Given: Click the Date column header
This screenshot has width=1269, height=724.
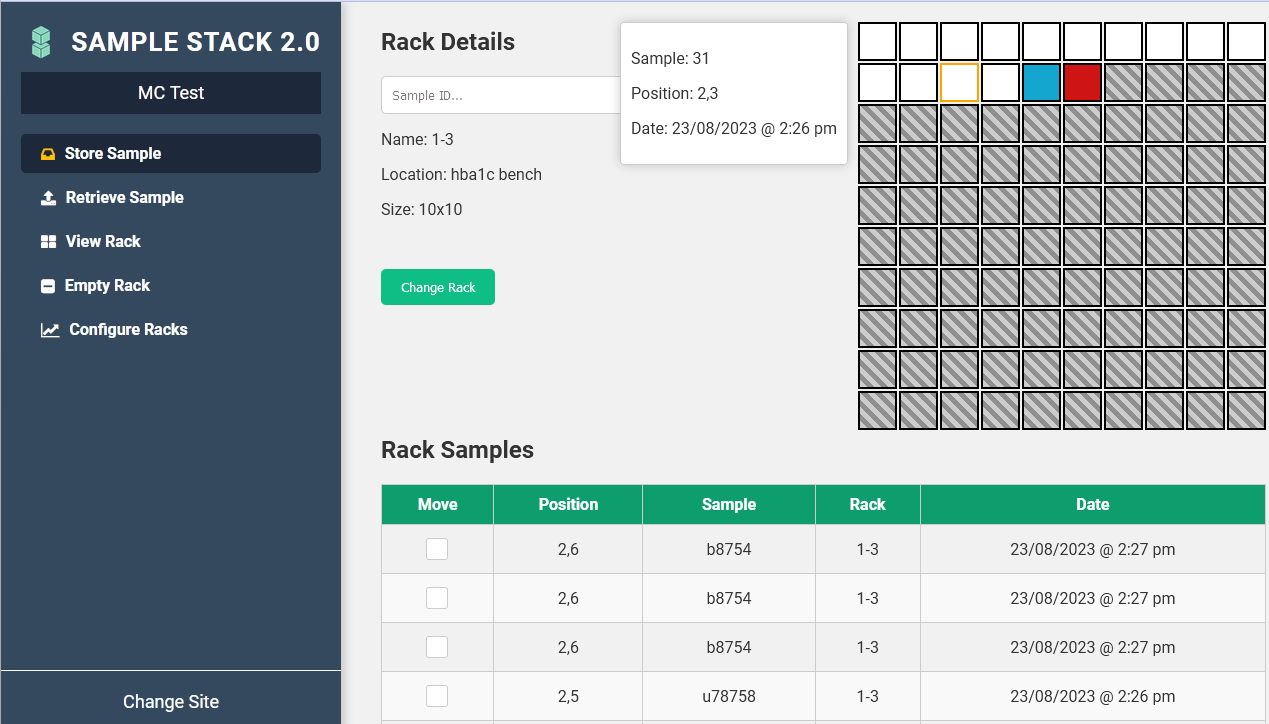Looking at the screenshot, I should [1092, 504].
